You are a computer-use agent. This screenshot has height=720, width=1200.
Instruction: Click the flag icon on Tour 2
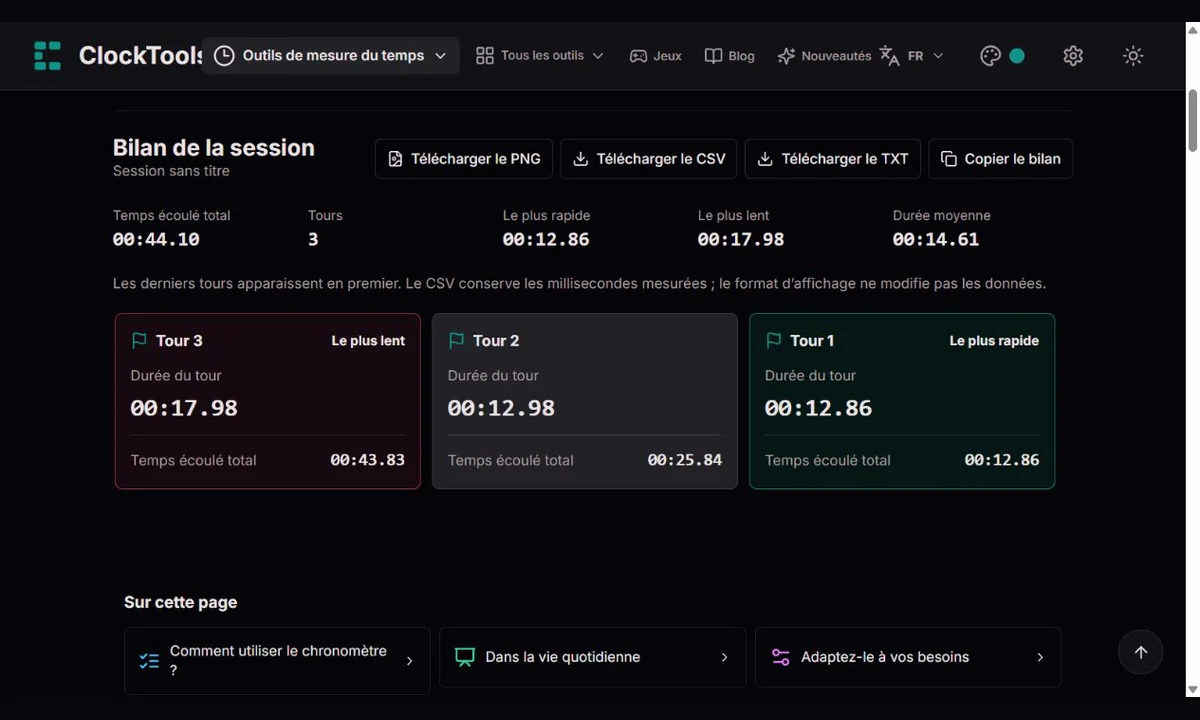[456, 341]
